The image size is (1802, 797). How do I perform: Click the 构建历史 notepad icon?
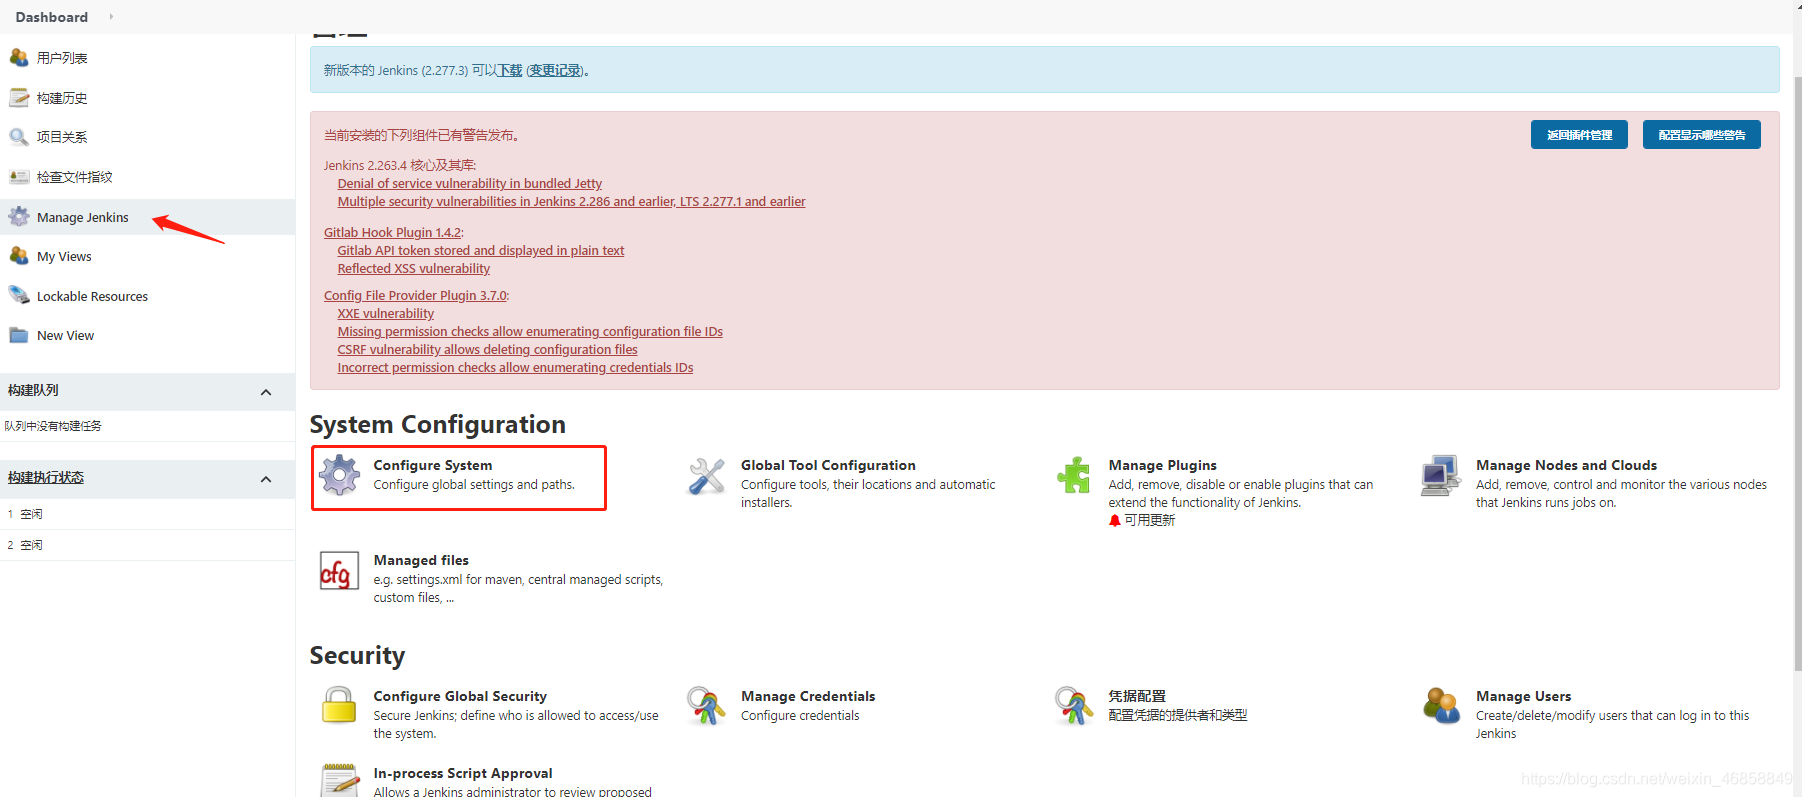(19, 97)
